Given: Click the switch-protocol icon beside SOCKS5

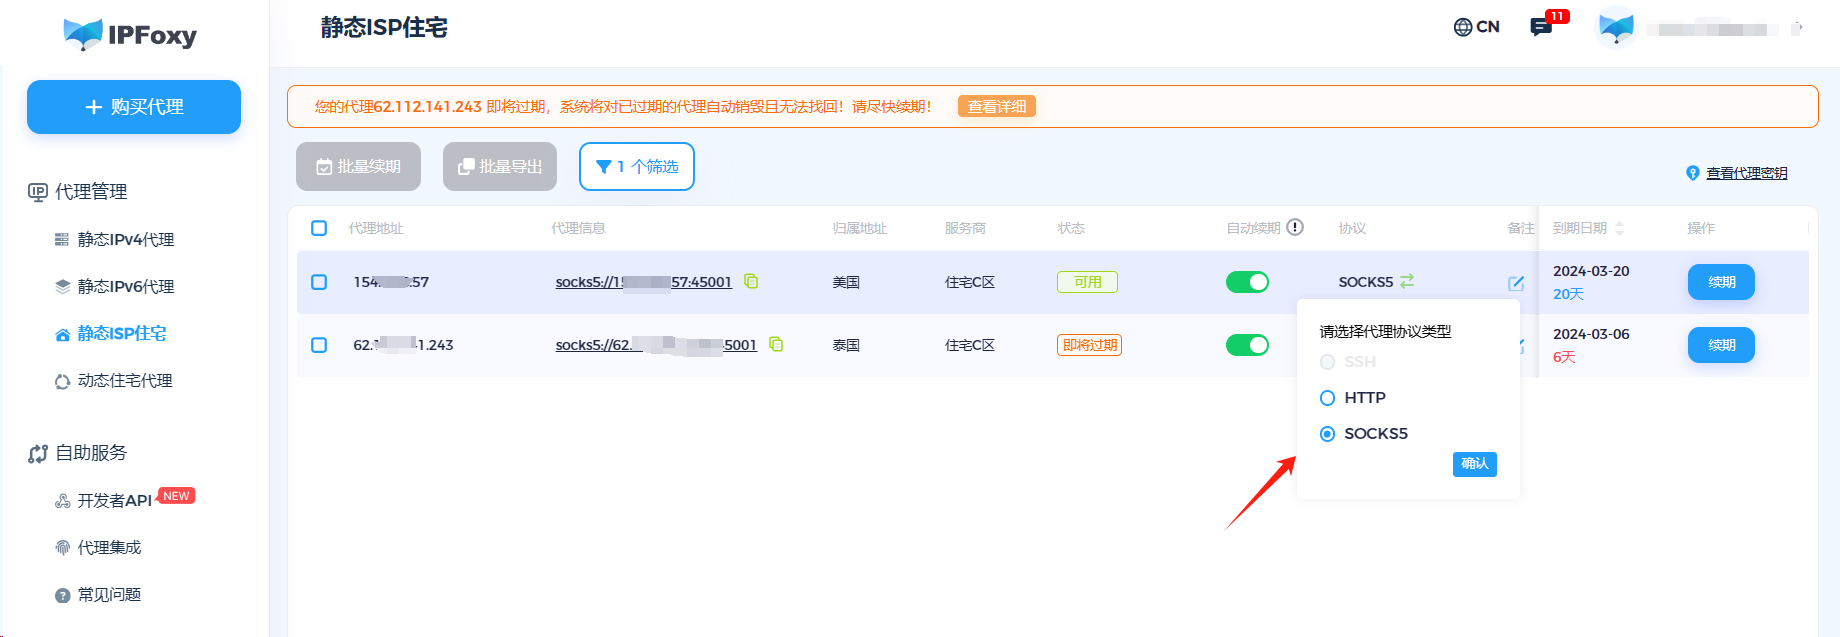Looking at the screenshot, I should [1407, 281].
